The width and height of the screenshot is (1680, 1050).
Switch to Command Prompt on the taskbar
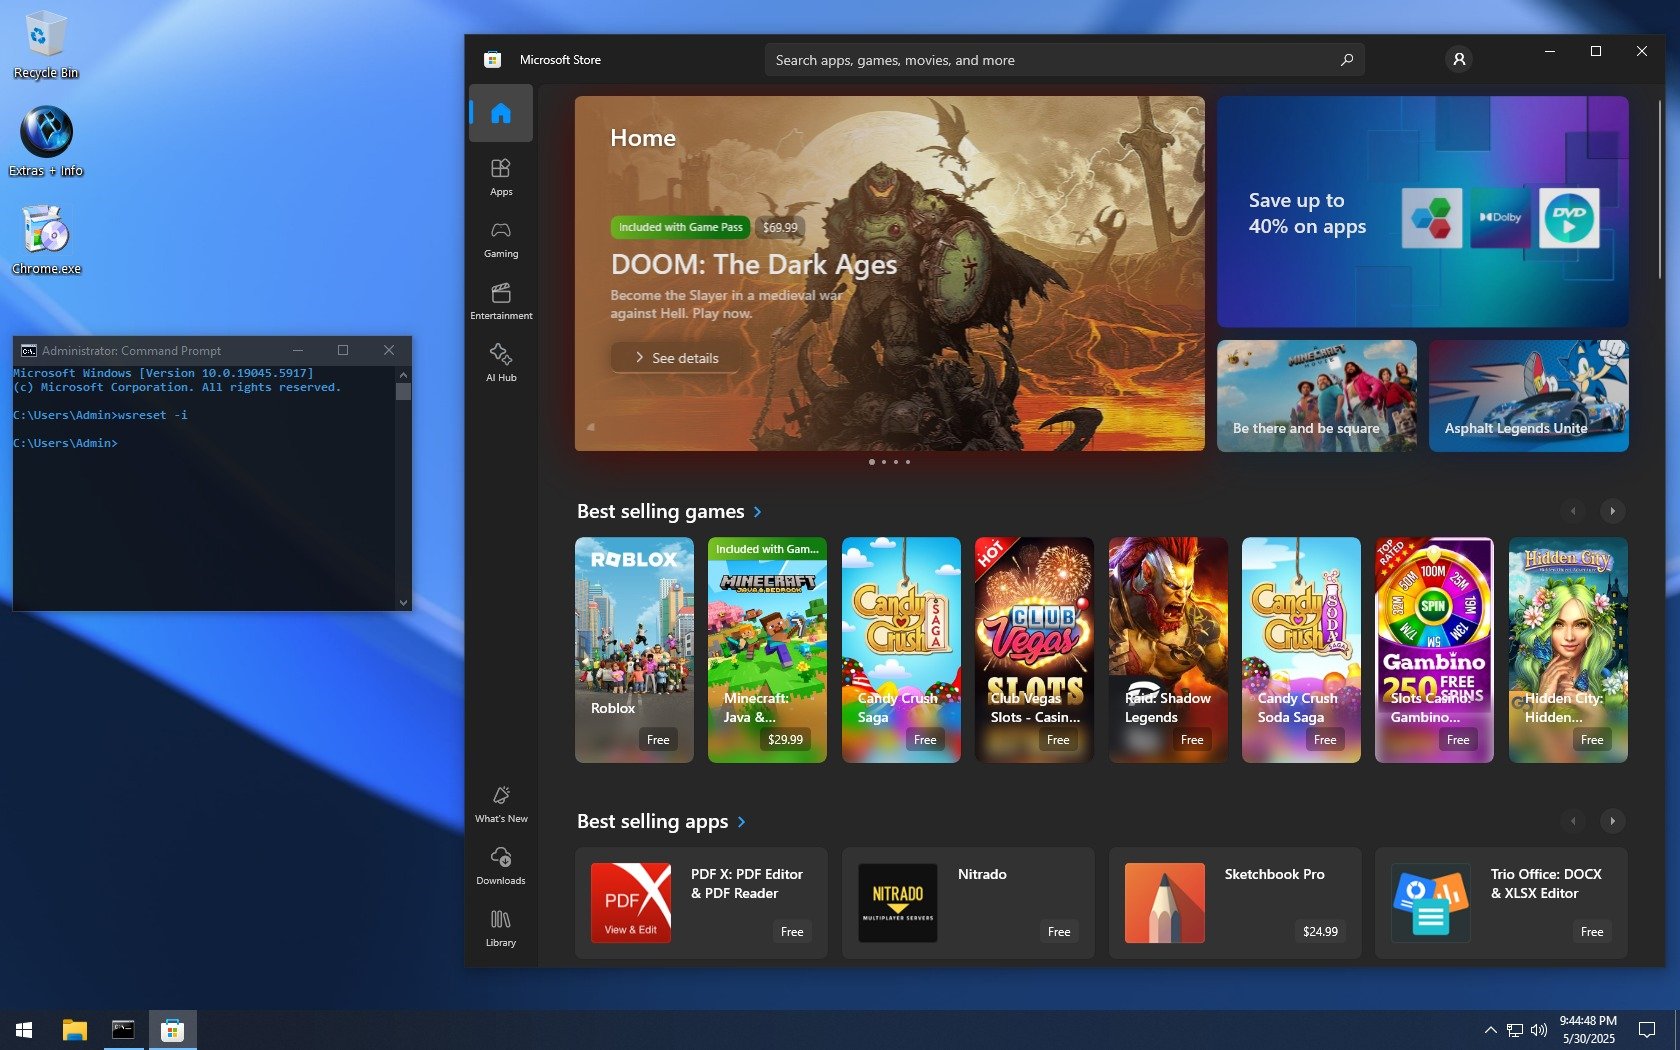click(123, 1030)
